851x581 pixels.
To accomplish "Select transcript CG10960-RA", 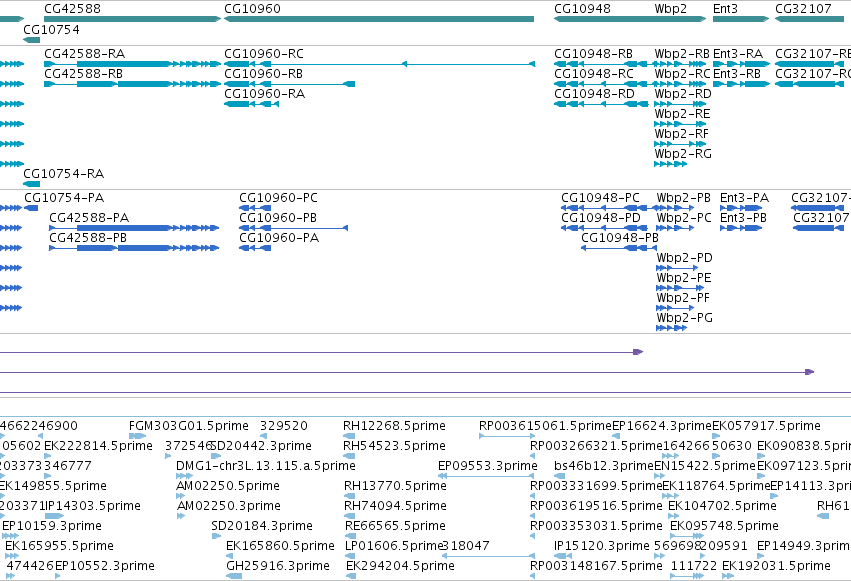I will (251, 104).
